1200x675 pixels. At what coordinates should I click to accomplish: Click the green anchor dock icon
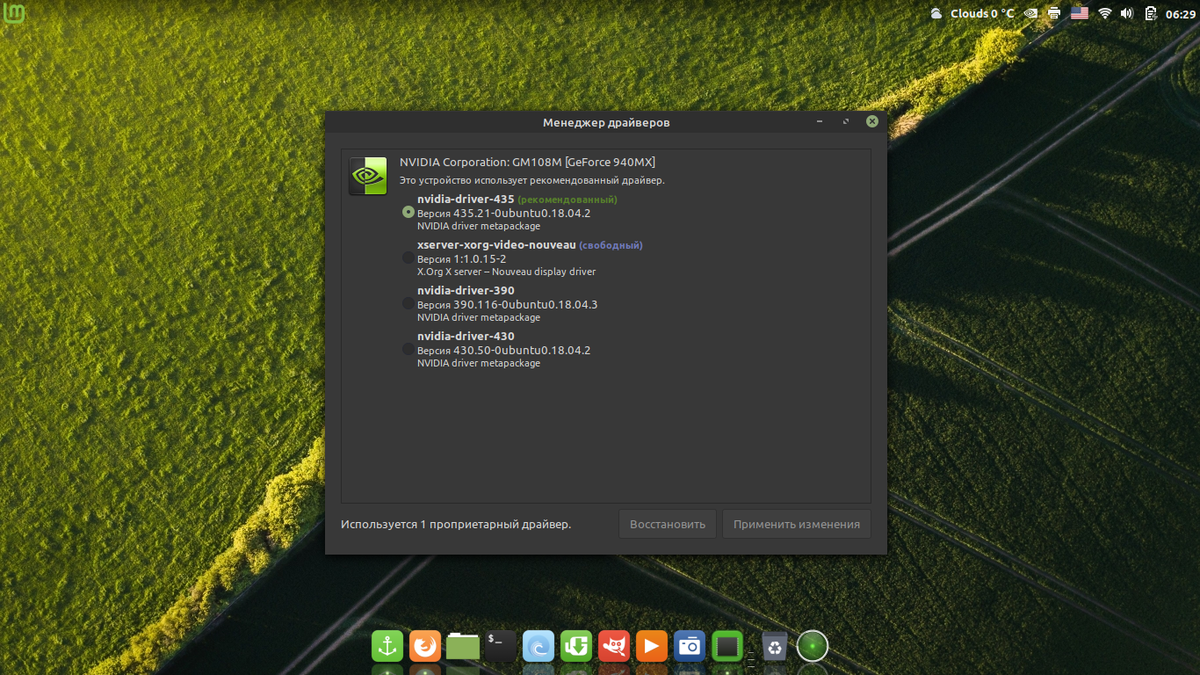388,646
